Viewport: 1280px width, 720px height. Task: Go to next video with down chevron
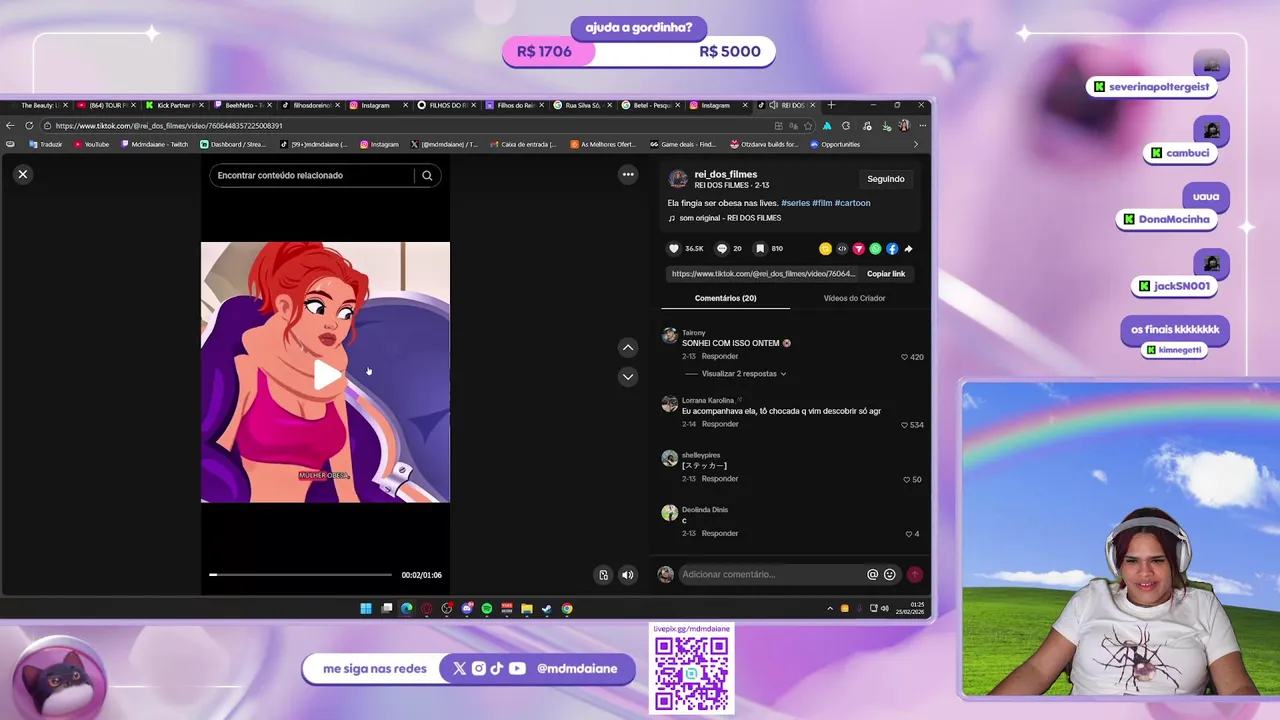[x=628, y=377]
